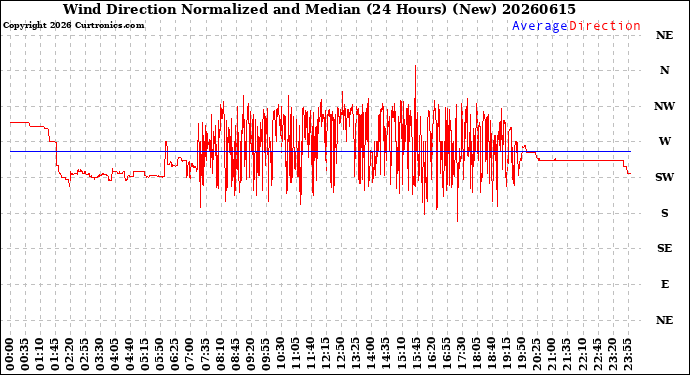Viewport: 690px width, 375px height.
Task: Click the 12:50 time axis label
Action: click(341, 355)
